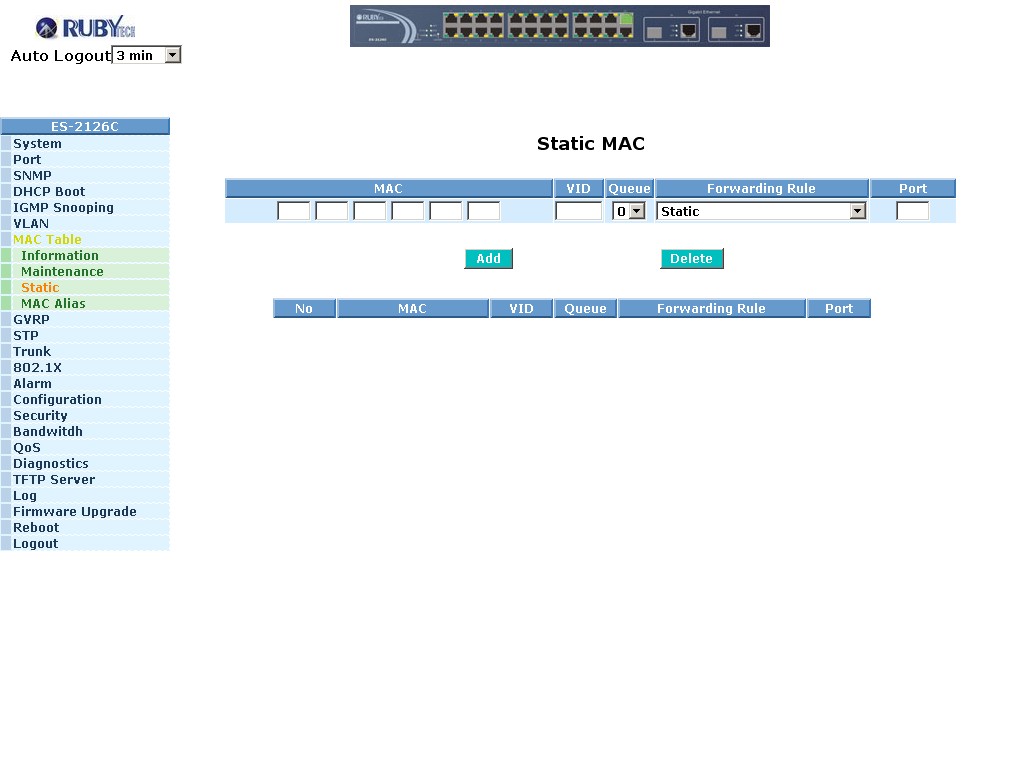Select Static under MAC Table
The image size is (1024, 768).
[86, 288]
